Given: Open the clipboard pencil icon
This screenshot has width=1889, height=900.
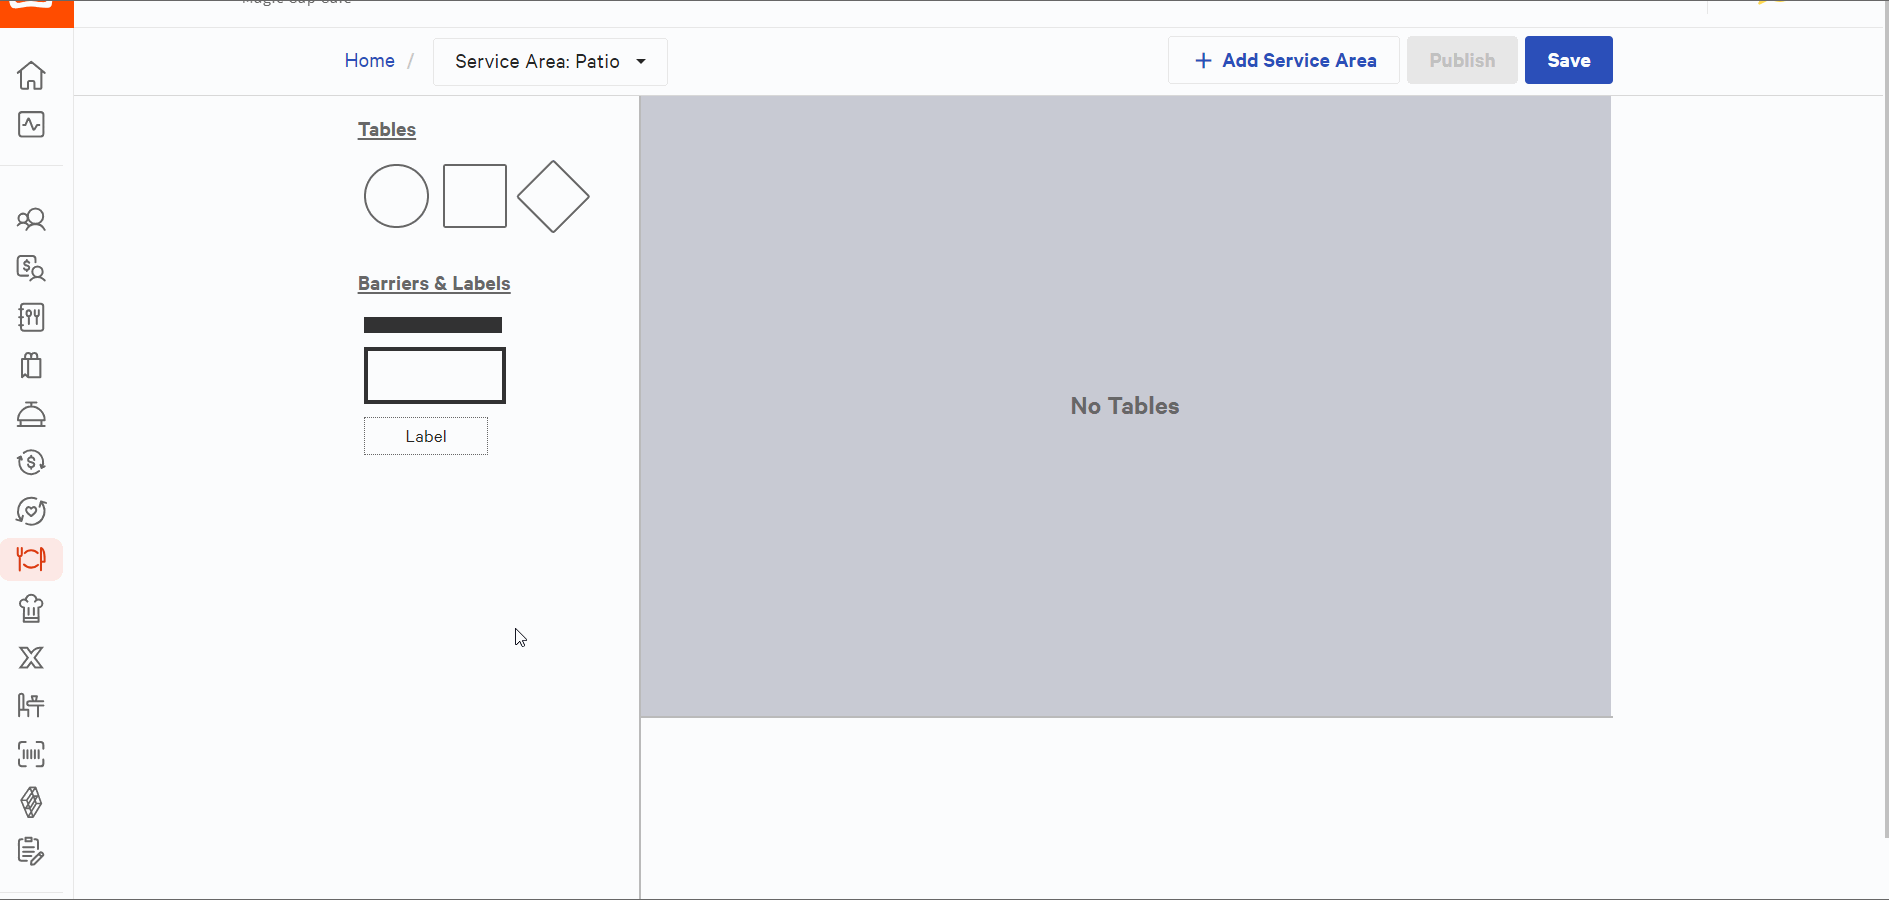Looking at the screenshot, I should point(31,851).
